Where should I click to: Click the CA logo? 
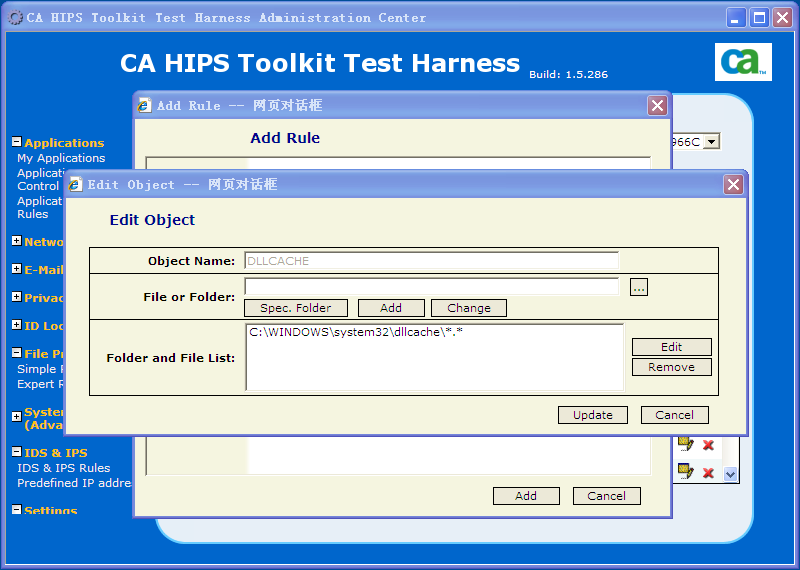coord(743,62)
